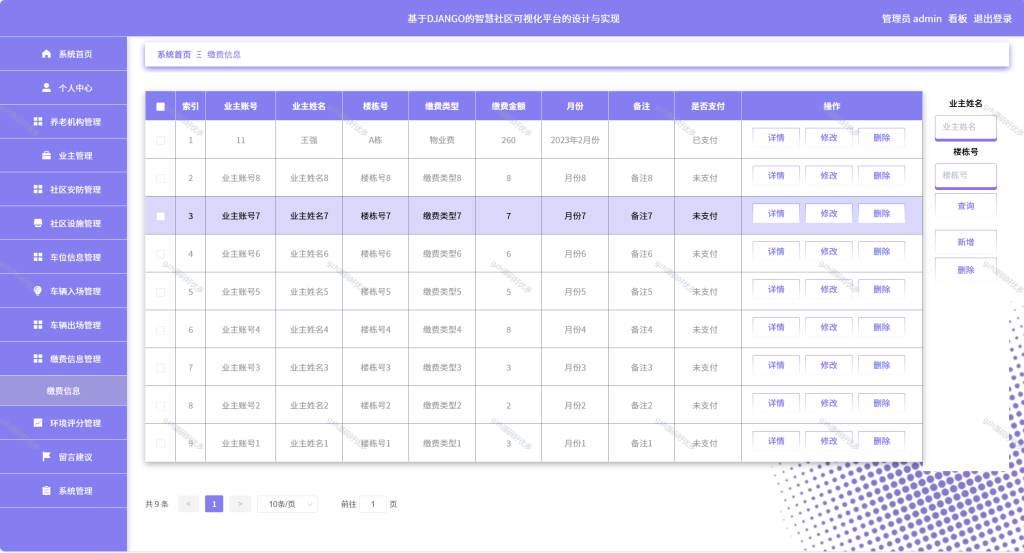The image size is (1024, 553).
Task: Click 修改 for the 业主账号8 row
Action: 829,176
